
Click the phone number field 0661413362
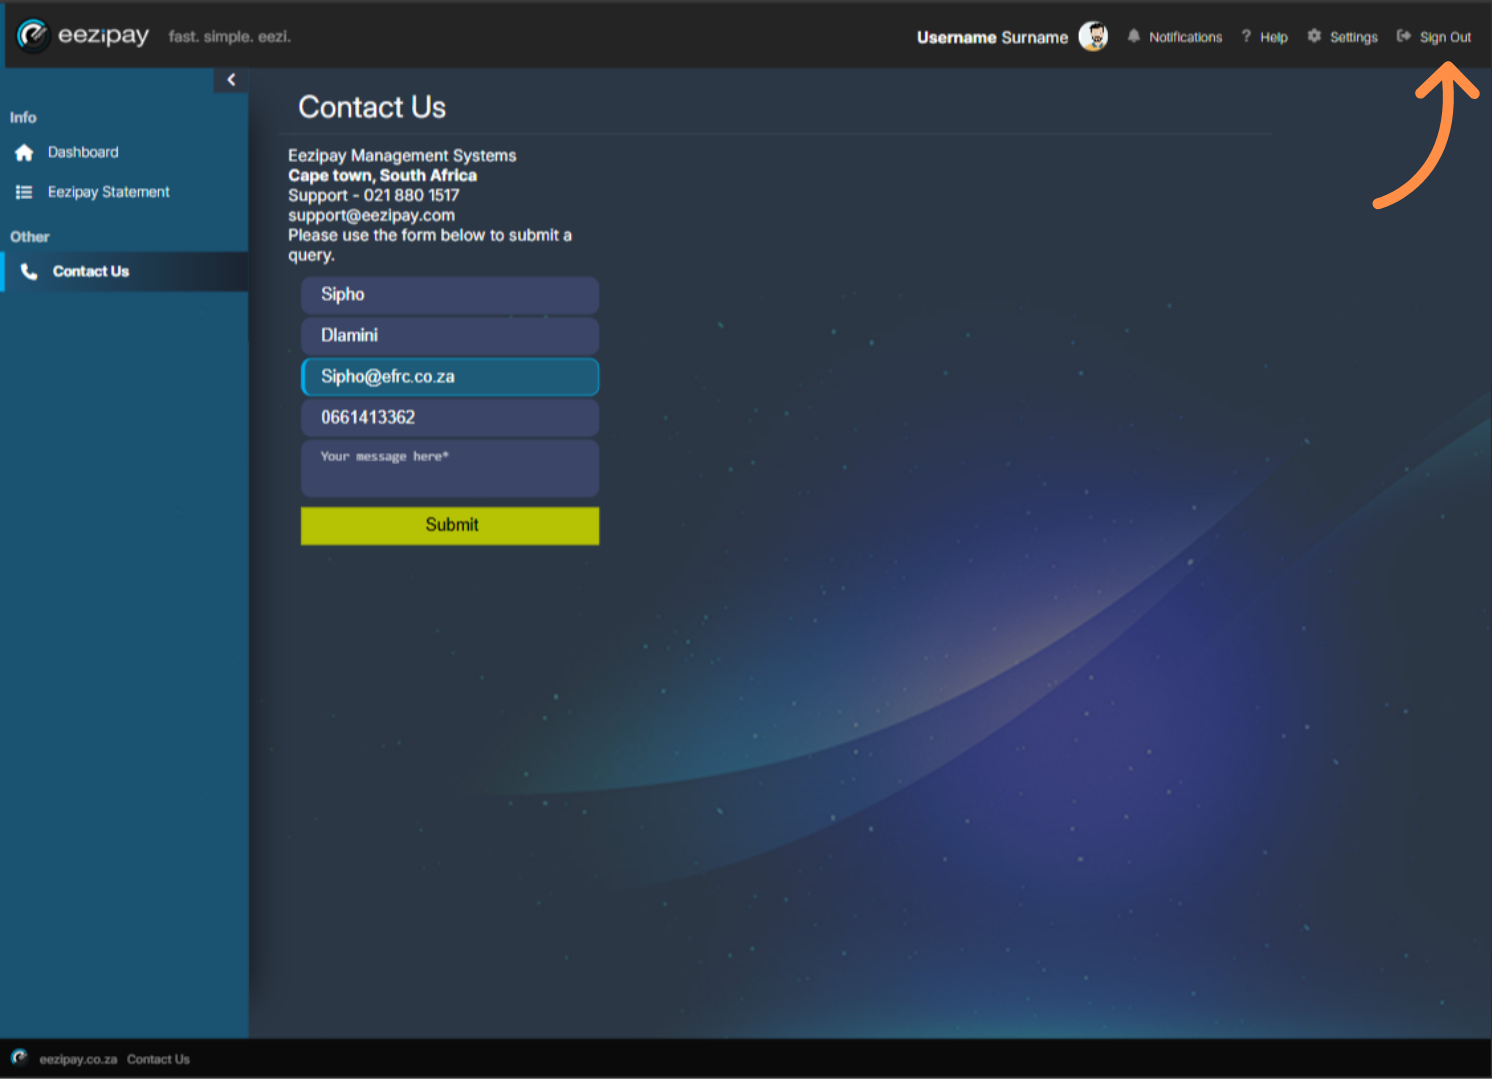[x=450, y=418]
